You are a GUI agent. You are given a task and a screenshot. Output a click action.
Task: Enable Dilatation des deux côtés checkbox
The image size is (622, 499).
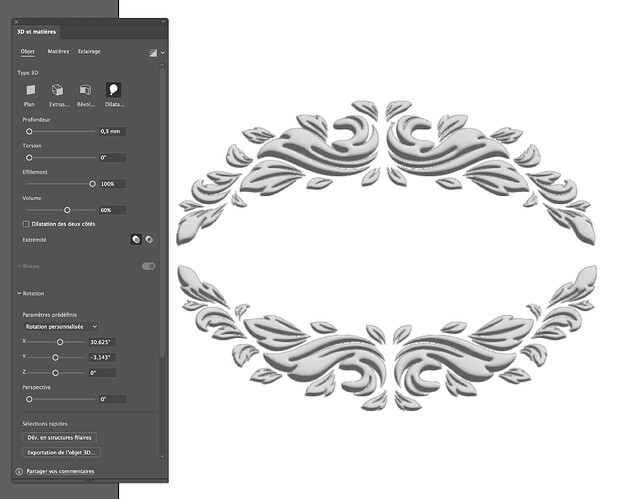click(x=26, y=224)
